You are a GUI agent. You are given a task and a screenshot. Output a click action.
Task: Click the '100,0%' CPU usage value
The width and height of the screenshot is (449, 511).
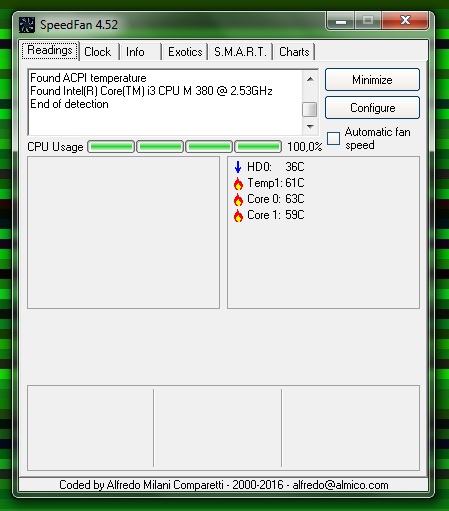(x=305, y=147)
